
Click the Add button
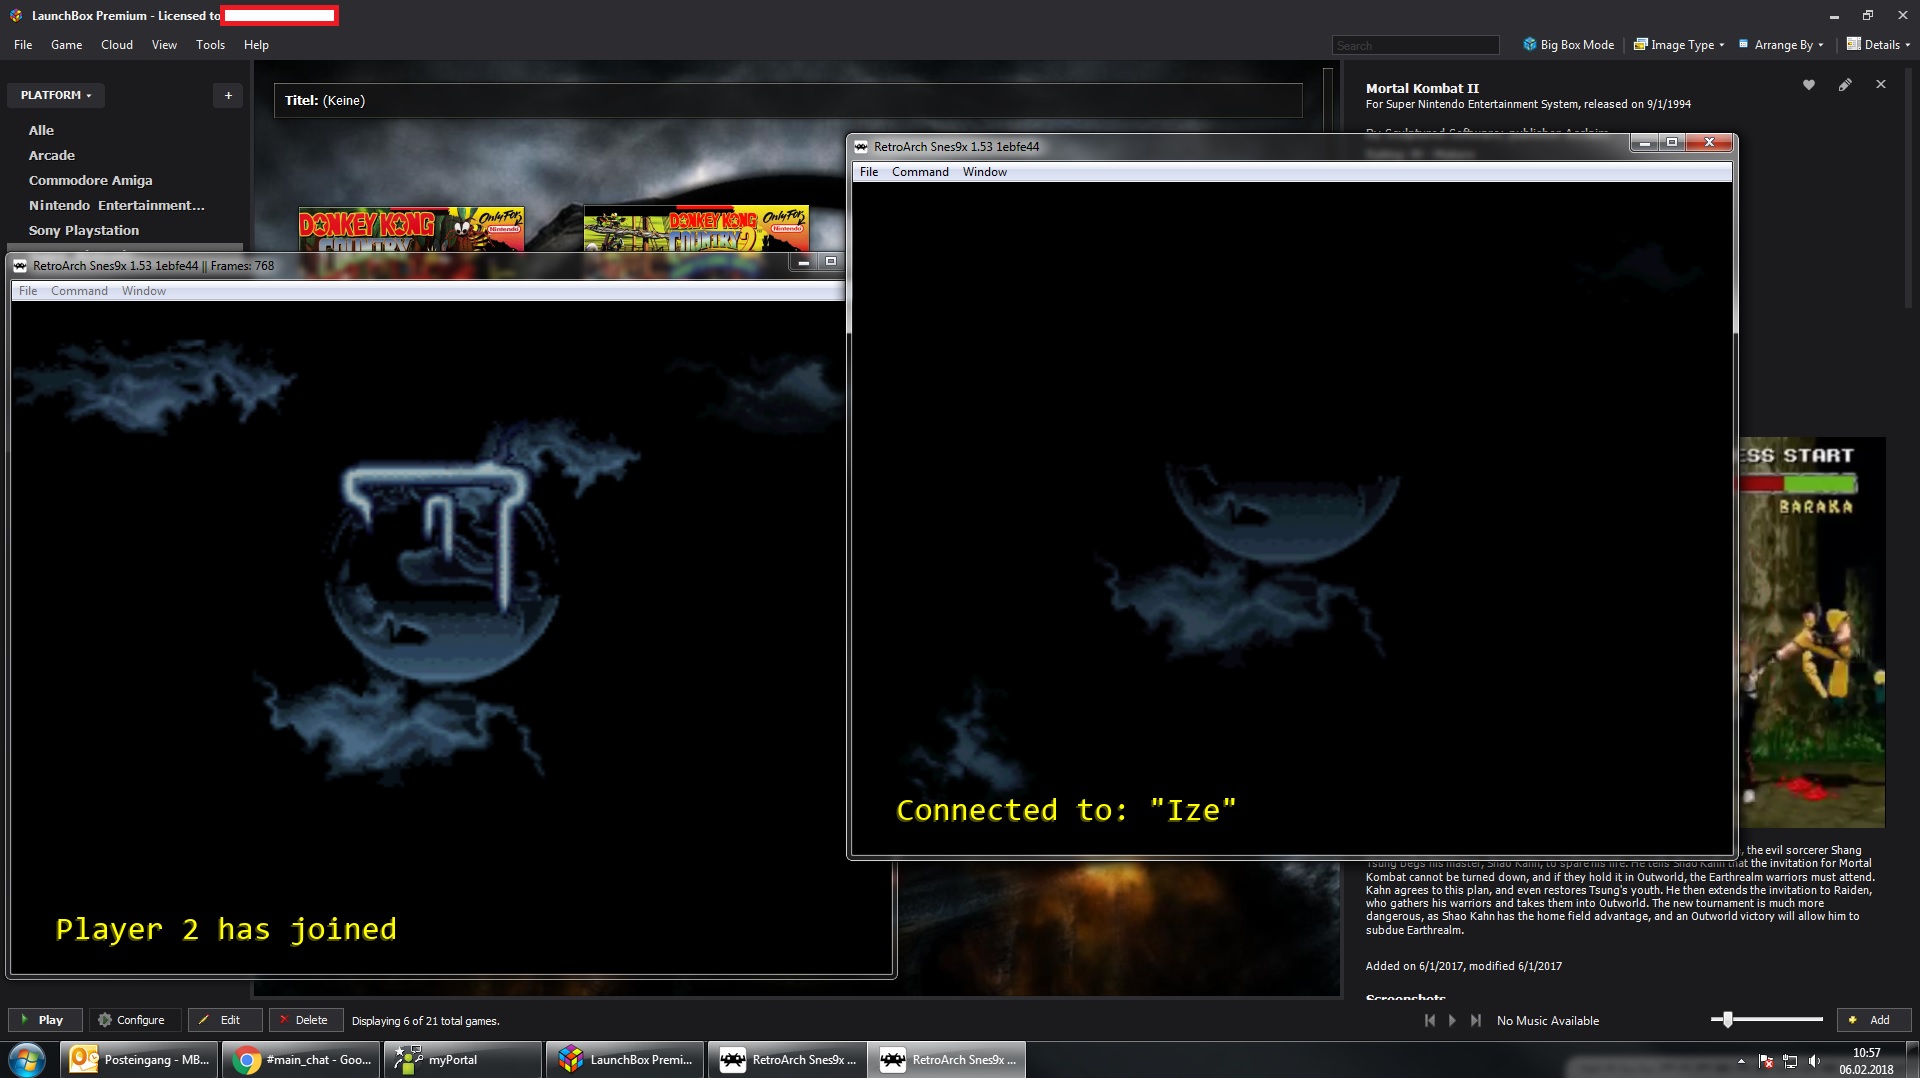coord(1873,1020)
